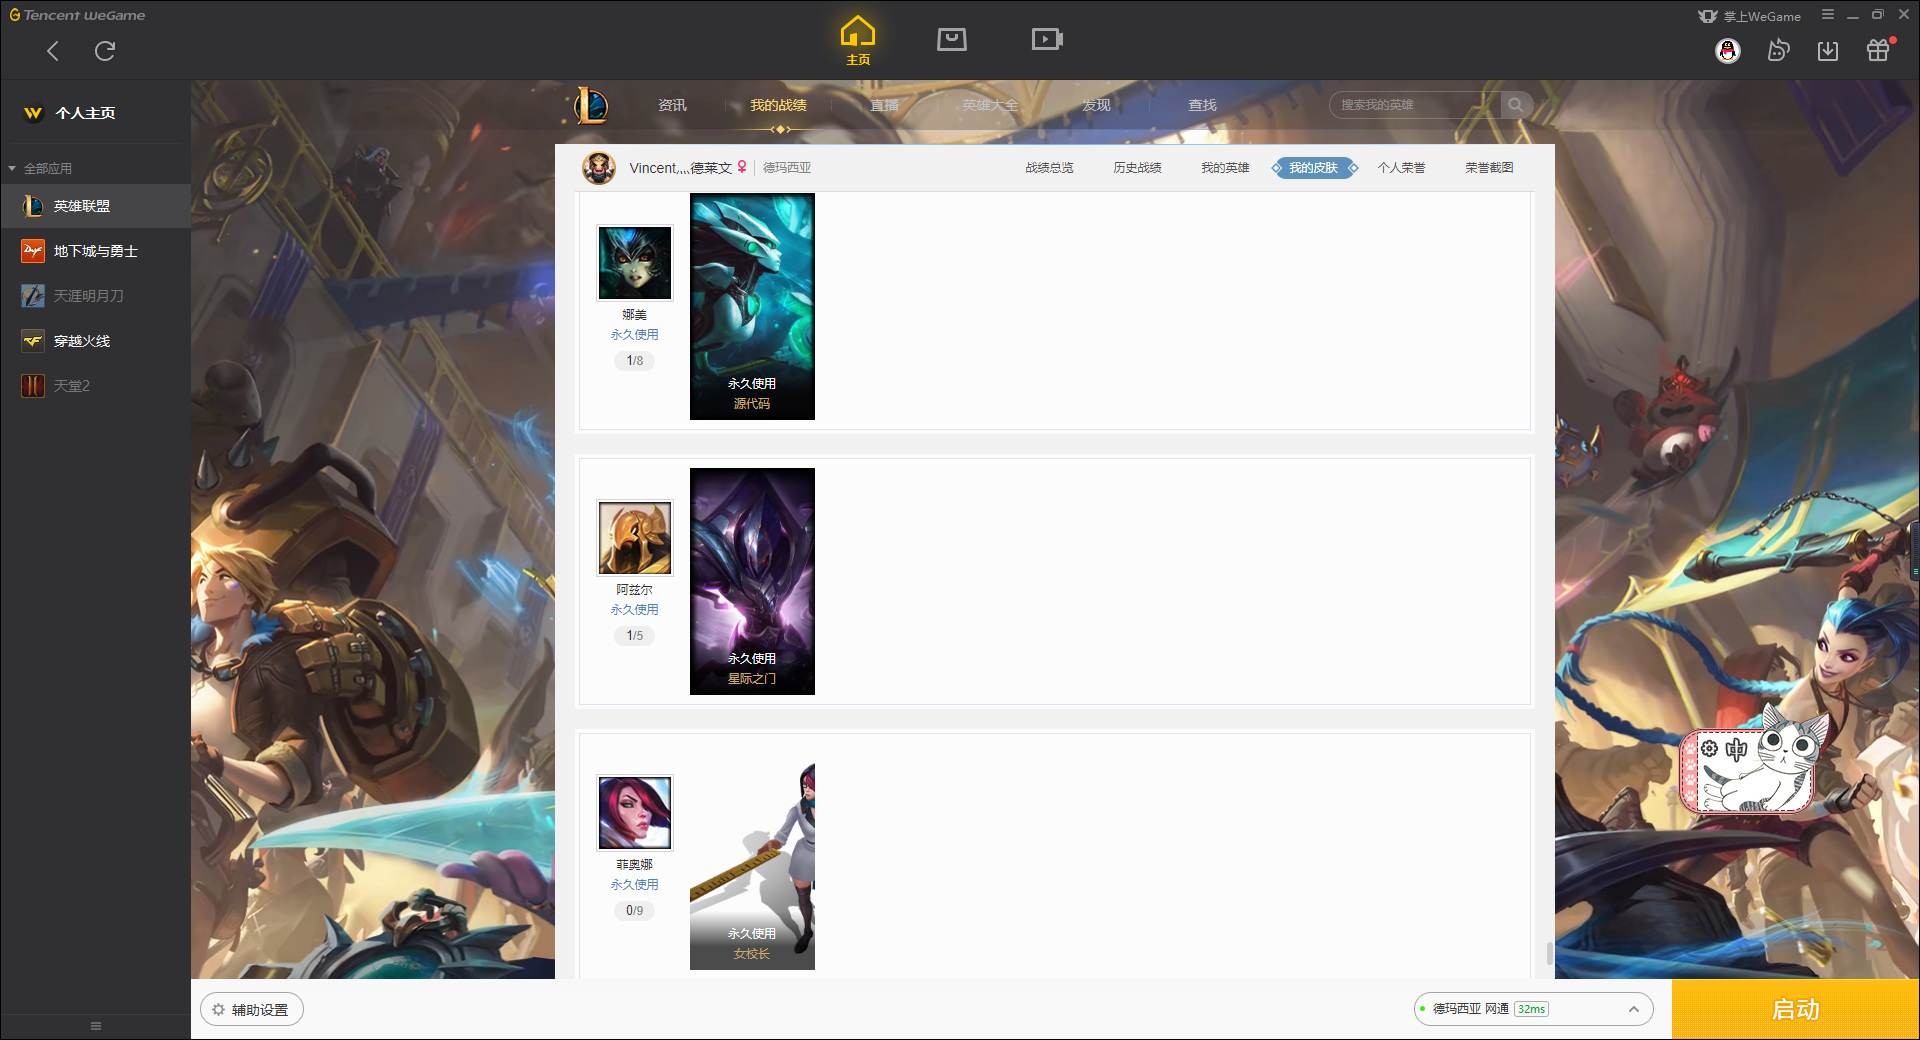Switch to 我的皮肤 sub-tab
1920x1040 pixels.
click(x=1314, y=168)
